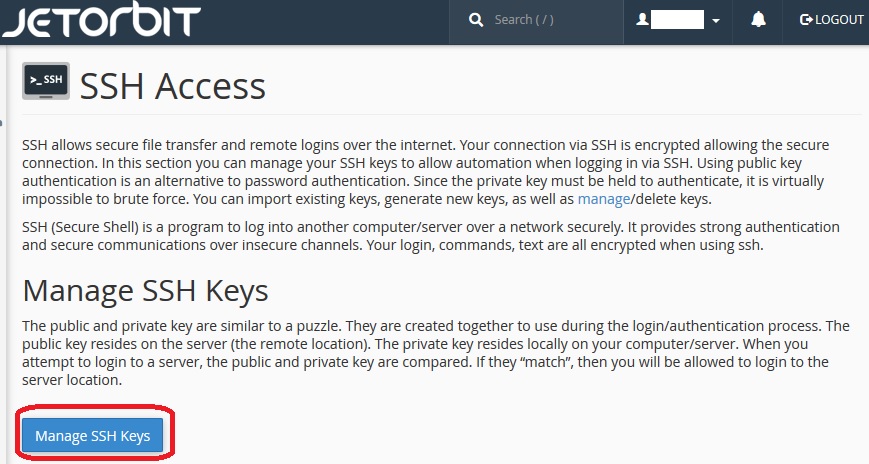Click the magnifying glass search icon
Image resolution: width=869 pixels, height=464 pixels.
(476, 20)
